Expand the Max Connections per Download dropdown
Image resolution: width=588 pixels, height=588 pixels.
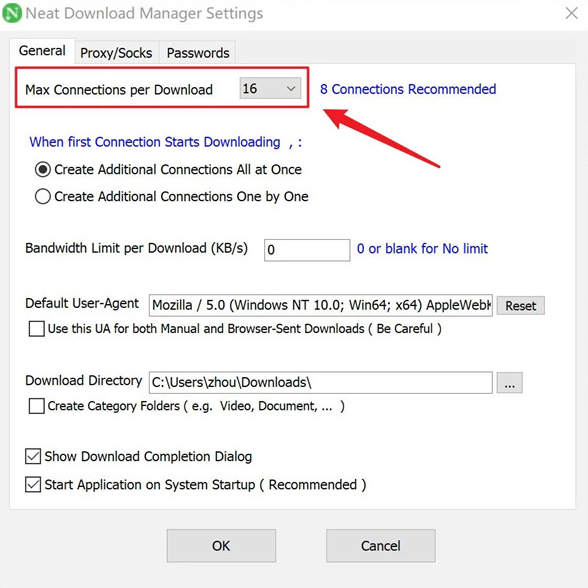pos(270,88)
